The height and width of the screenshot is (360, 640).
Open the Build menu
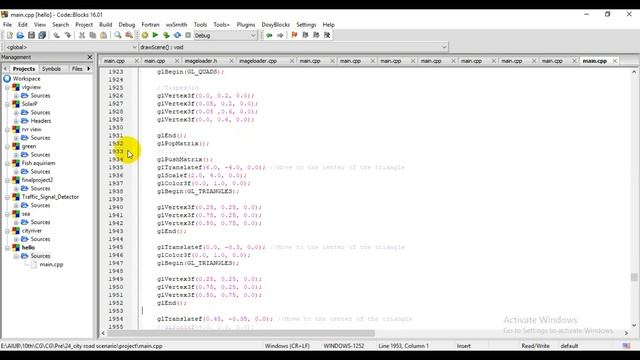(x=105, y=25)
